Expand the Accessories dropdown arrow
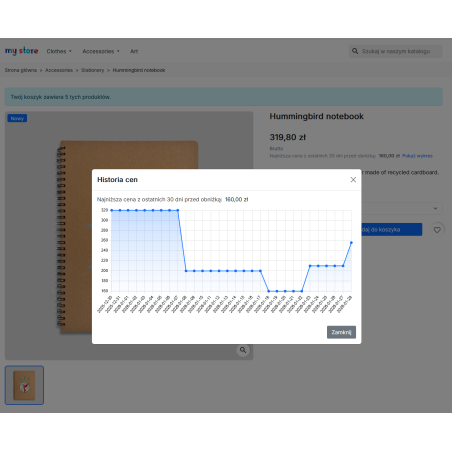This screenshot has height=452, width=452. [118, 51]
